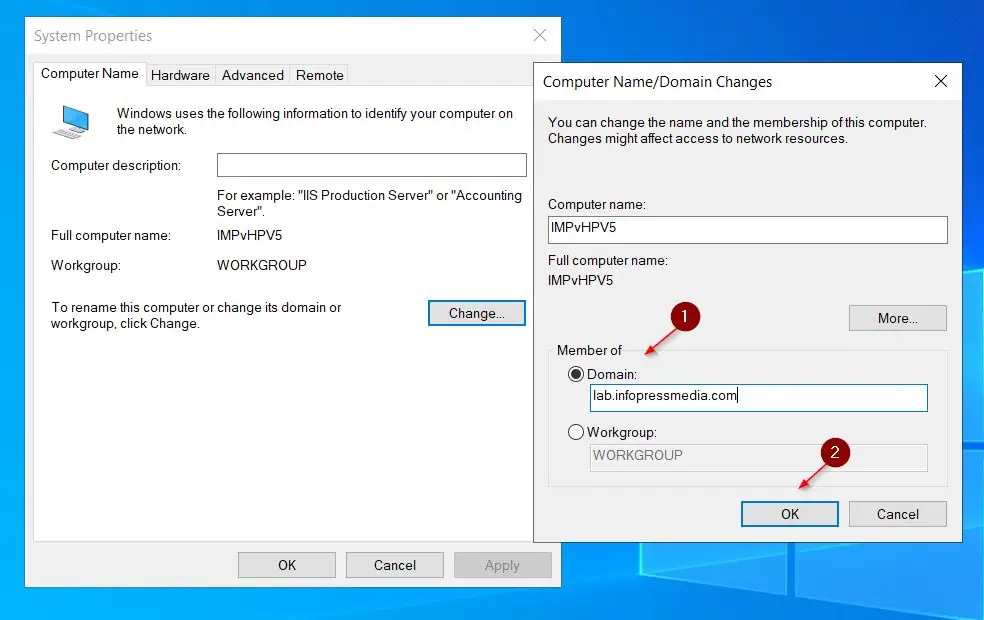This screenshot has height=620, width=984.
Task: Click the disabled WORKGROUP text field
Action: pyautogui.click(x=759, y=457)
